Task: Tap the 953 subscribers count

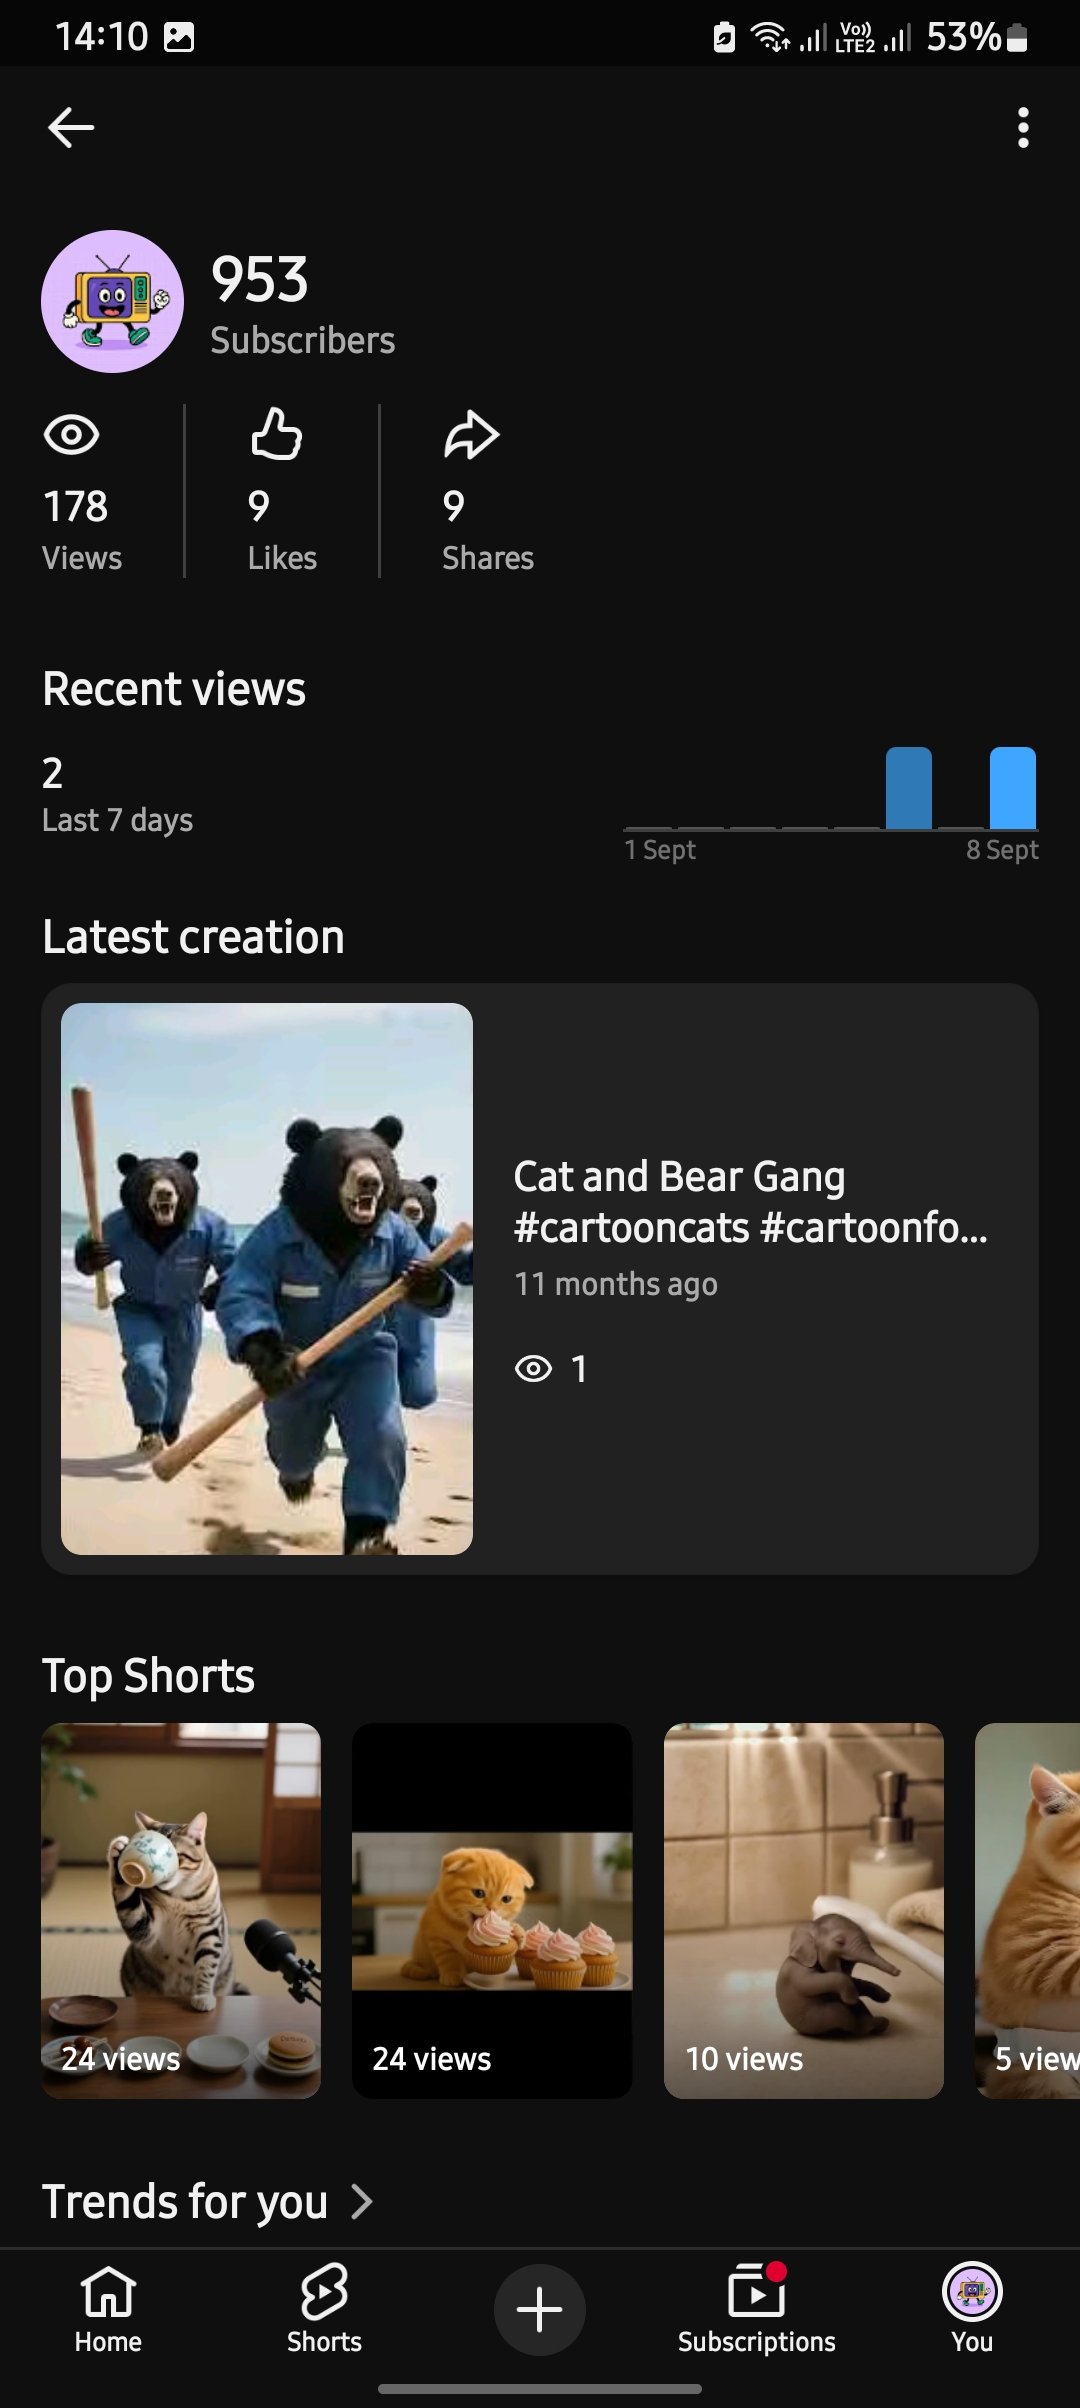Action: coord(260,279)
